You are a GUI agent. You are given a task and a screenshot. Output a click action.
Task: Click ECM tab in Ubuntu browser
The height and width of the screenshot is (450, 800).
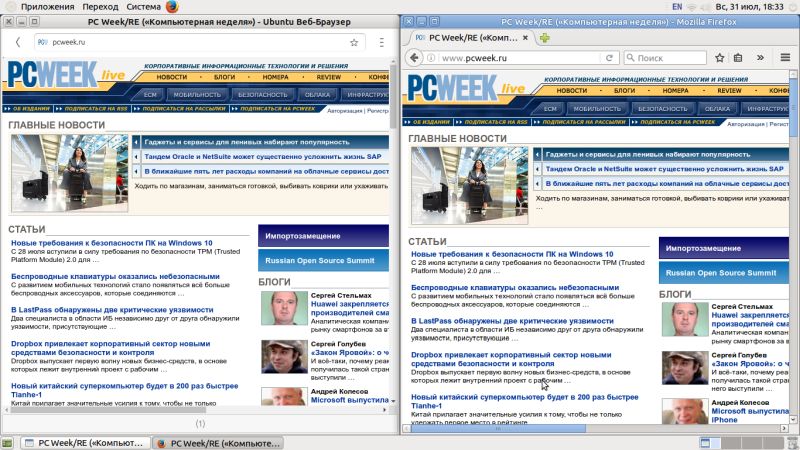click(150, 94)
